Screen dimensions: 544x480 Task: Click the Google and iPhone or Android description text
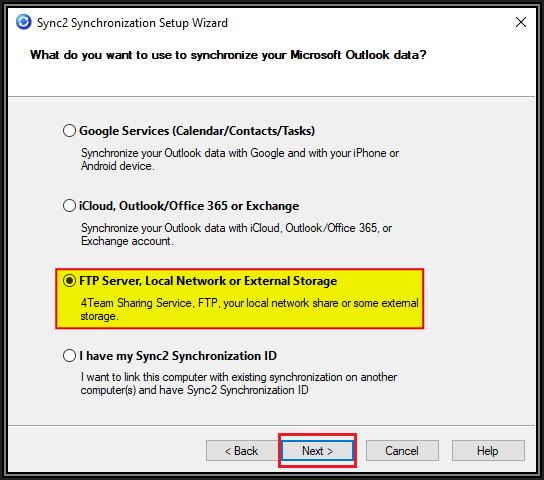pos(240,159)
